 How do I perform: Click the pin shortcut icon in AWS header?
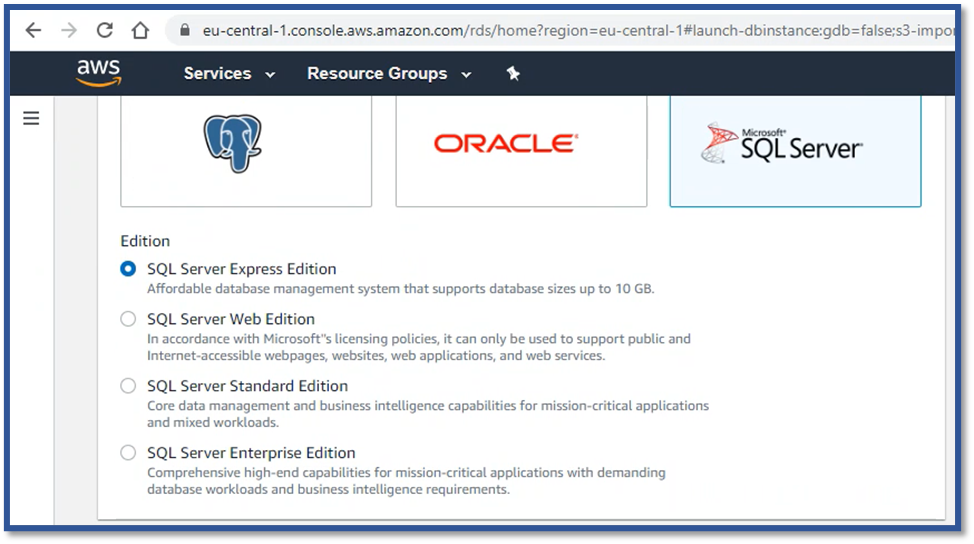click(512, 73)
